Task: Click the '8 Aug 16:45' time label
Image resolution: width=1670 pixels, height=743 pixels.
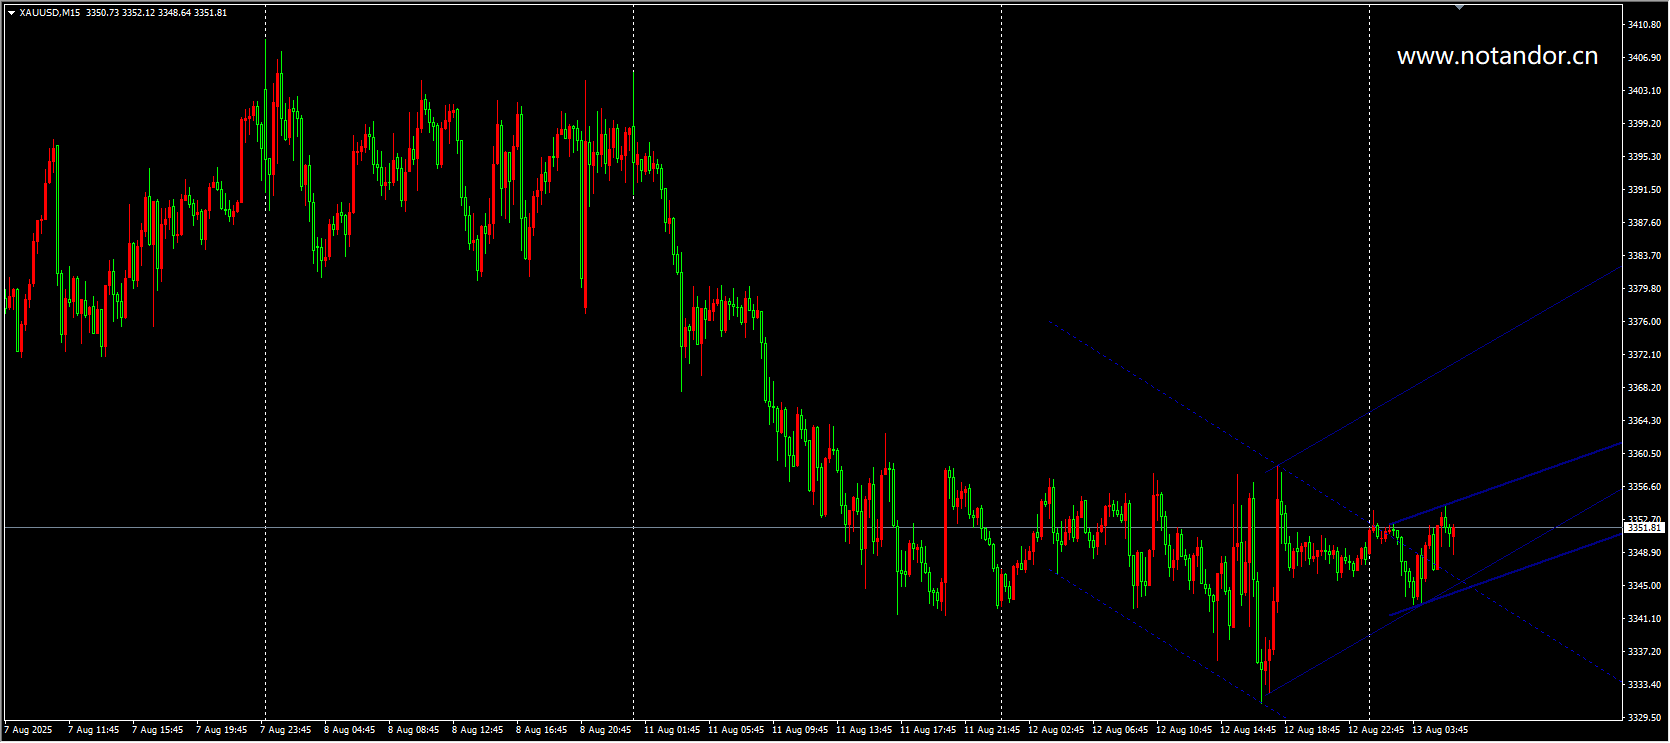Action: click(541, 730)
